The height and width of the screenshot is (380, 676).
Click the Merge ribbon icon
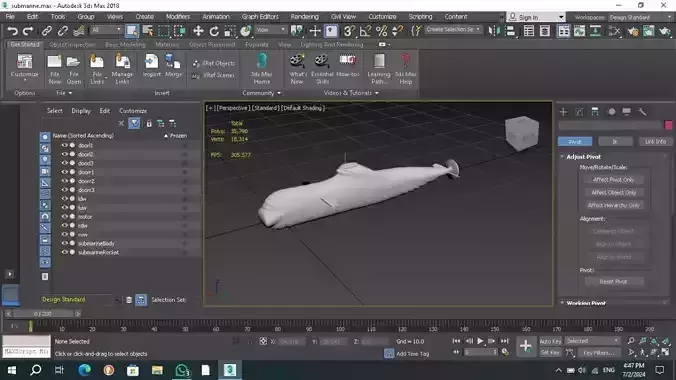pos(173,66)
